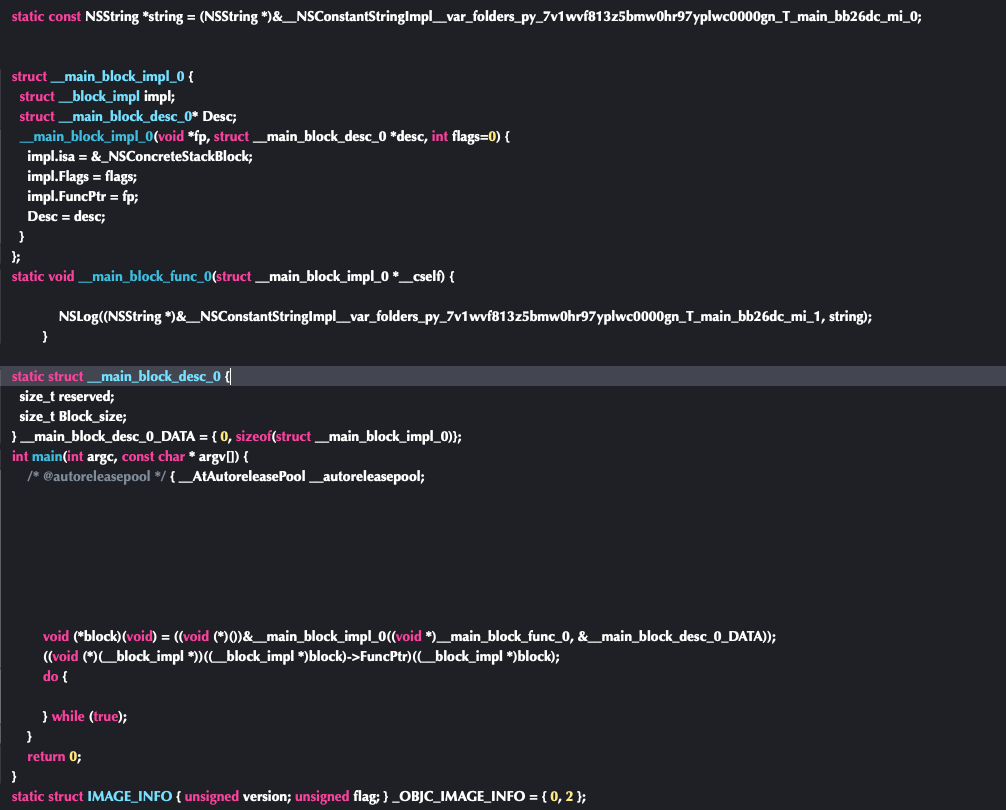Click the "Block_size" member name
The height and width of the screenshot is (810, 1006).
point(90,416)
